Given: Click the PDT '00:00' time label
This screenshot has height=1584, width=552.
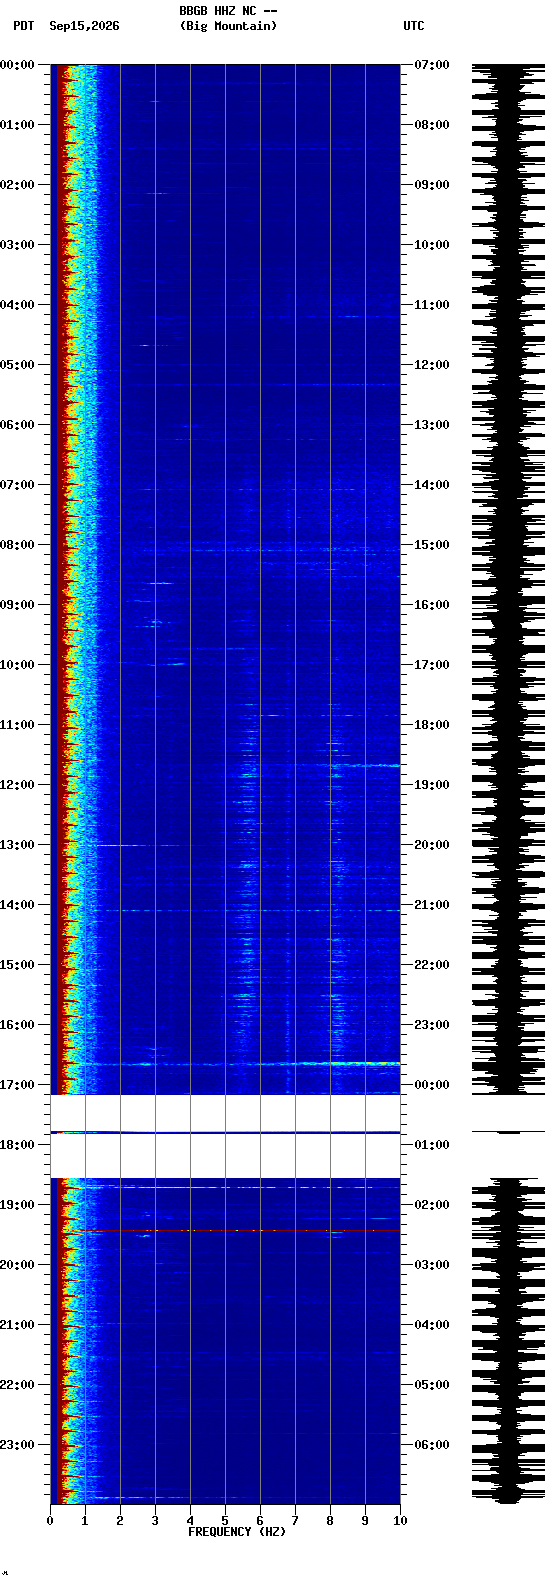Looking at the screenshot, I should [17, 65].
